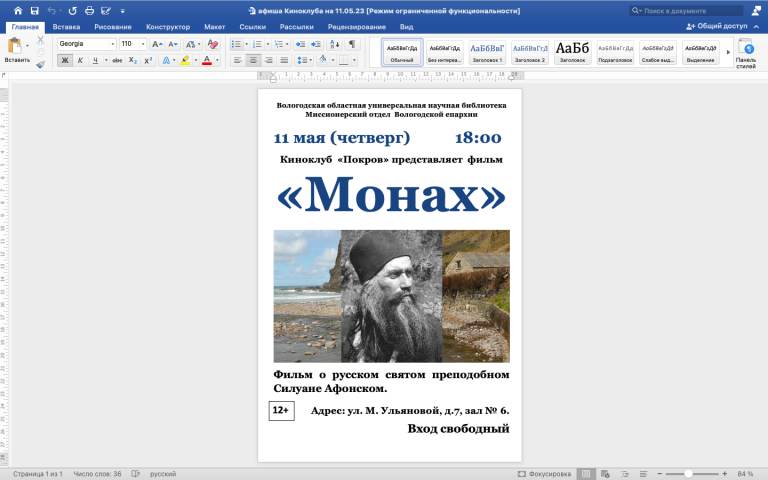
Task: Open the font size 110 dropdown
Action: pos(143,44)
